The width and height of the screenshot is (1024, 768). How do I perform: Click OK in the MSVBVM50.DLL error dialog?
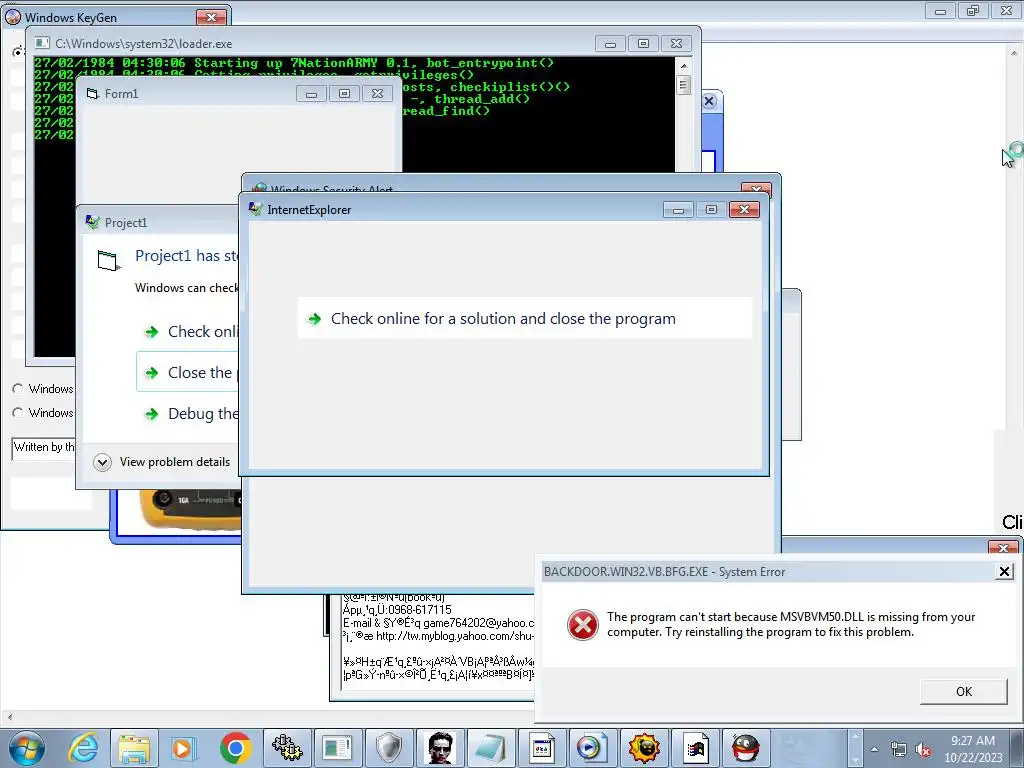tap(963, 692)
